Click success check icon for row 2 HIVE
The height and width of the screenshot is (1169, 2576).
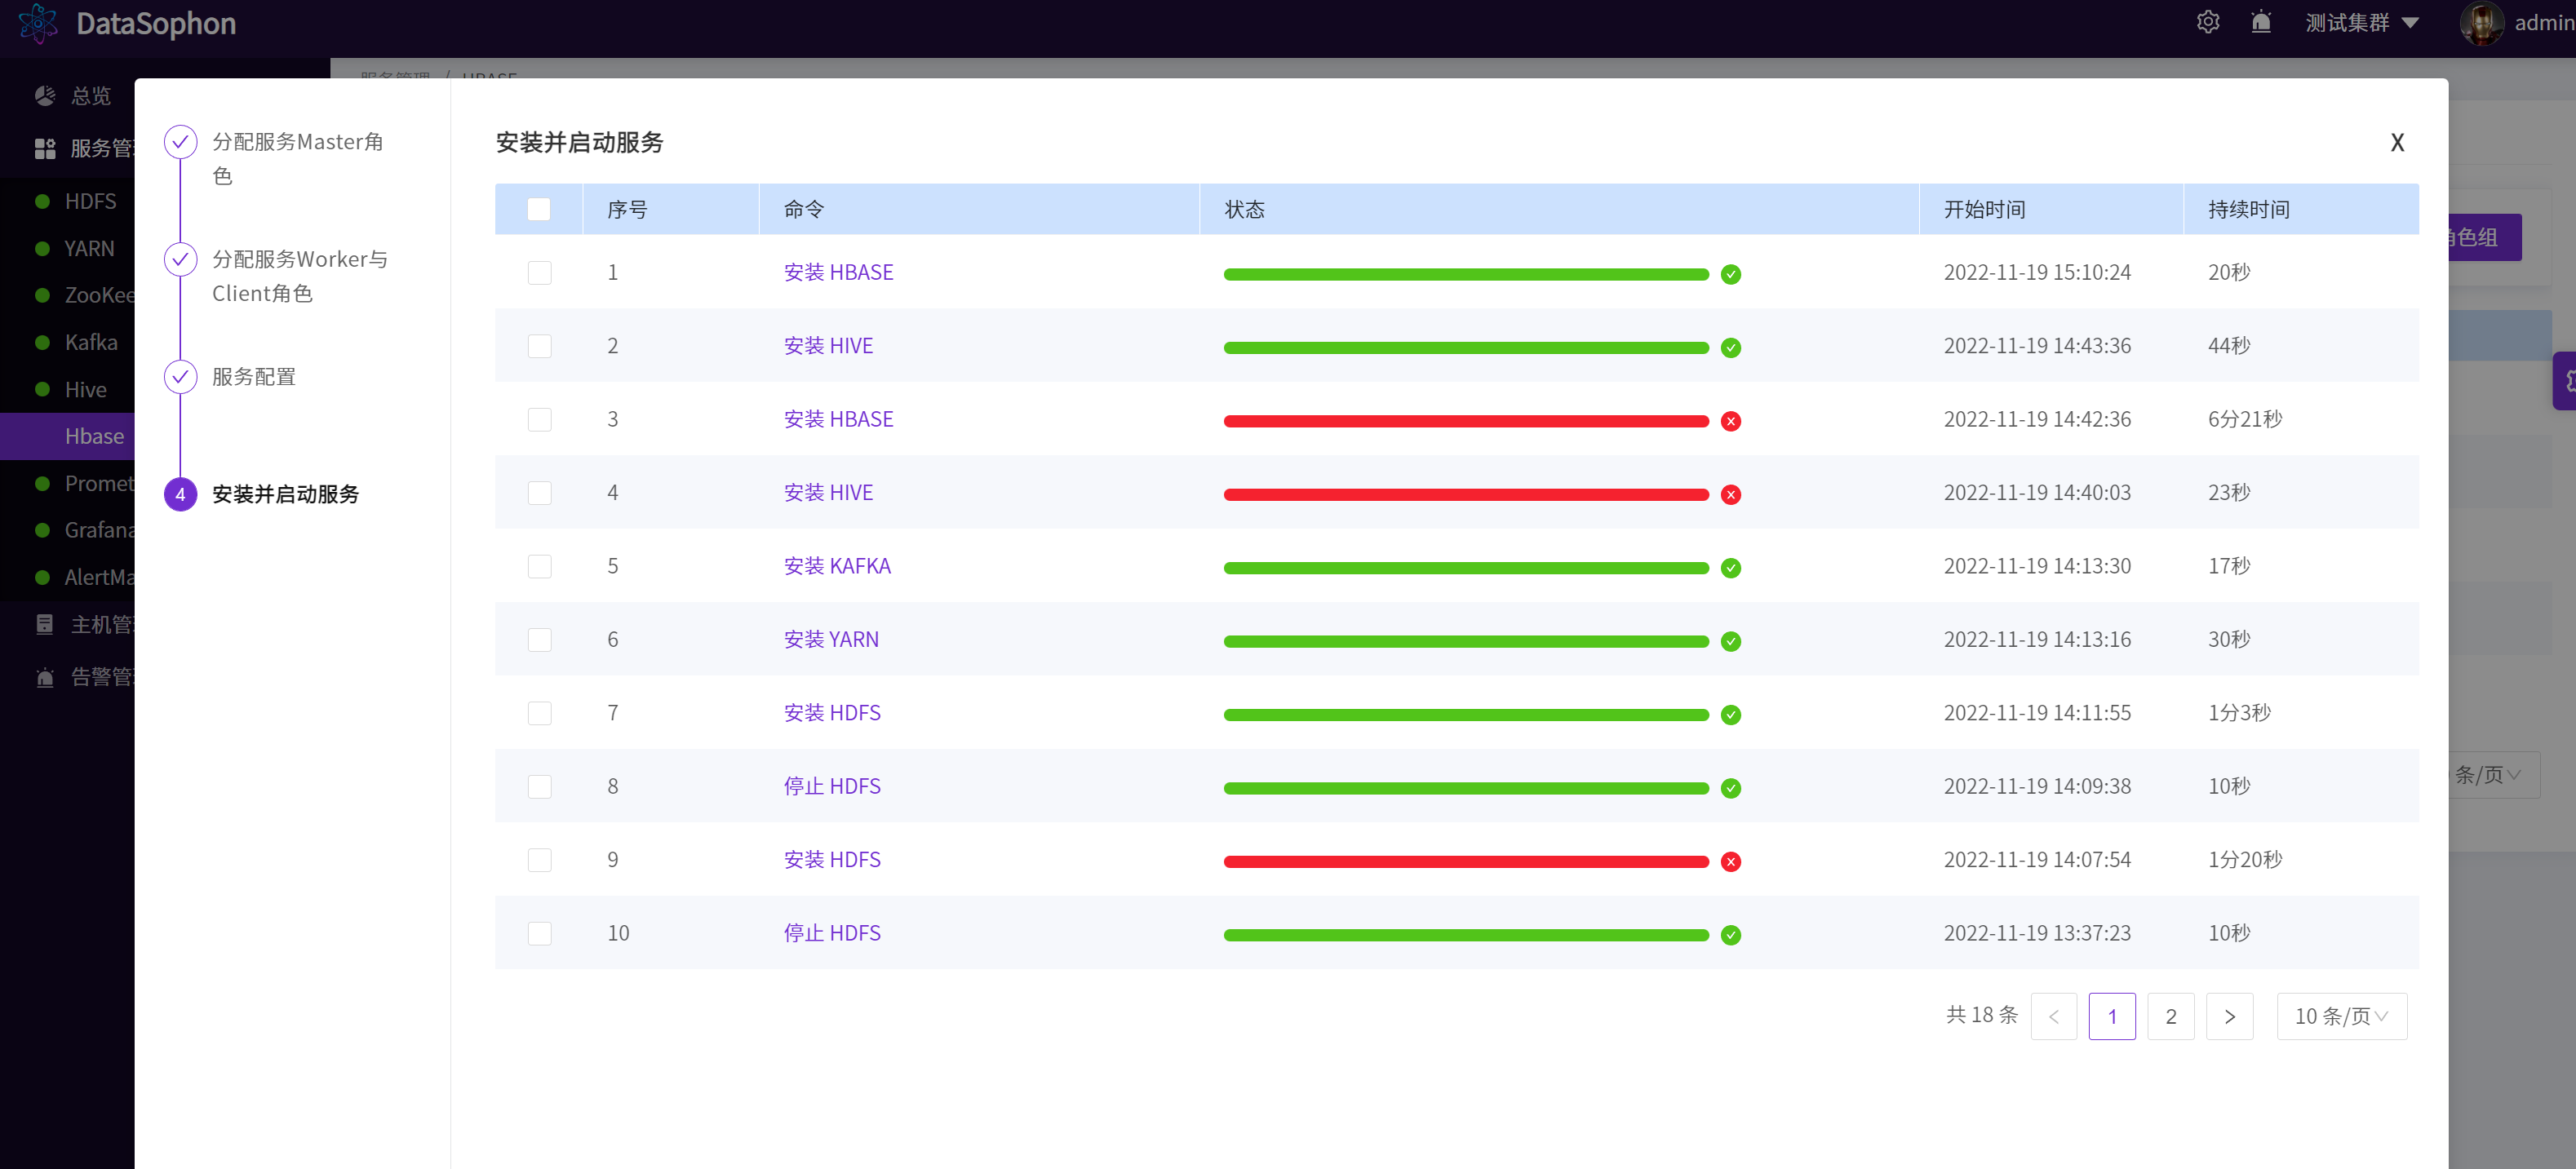(1731, 347)
